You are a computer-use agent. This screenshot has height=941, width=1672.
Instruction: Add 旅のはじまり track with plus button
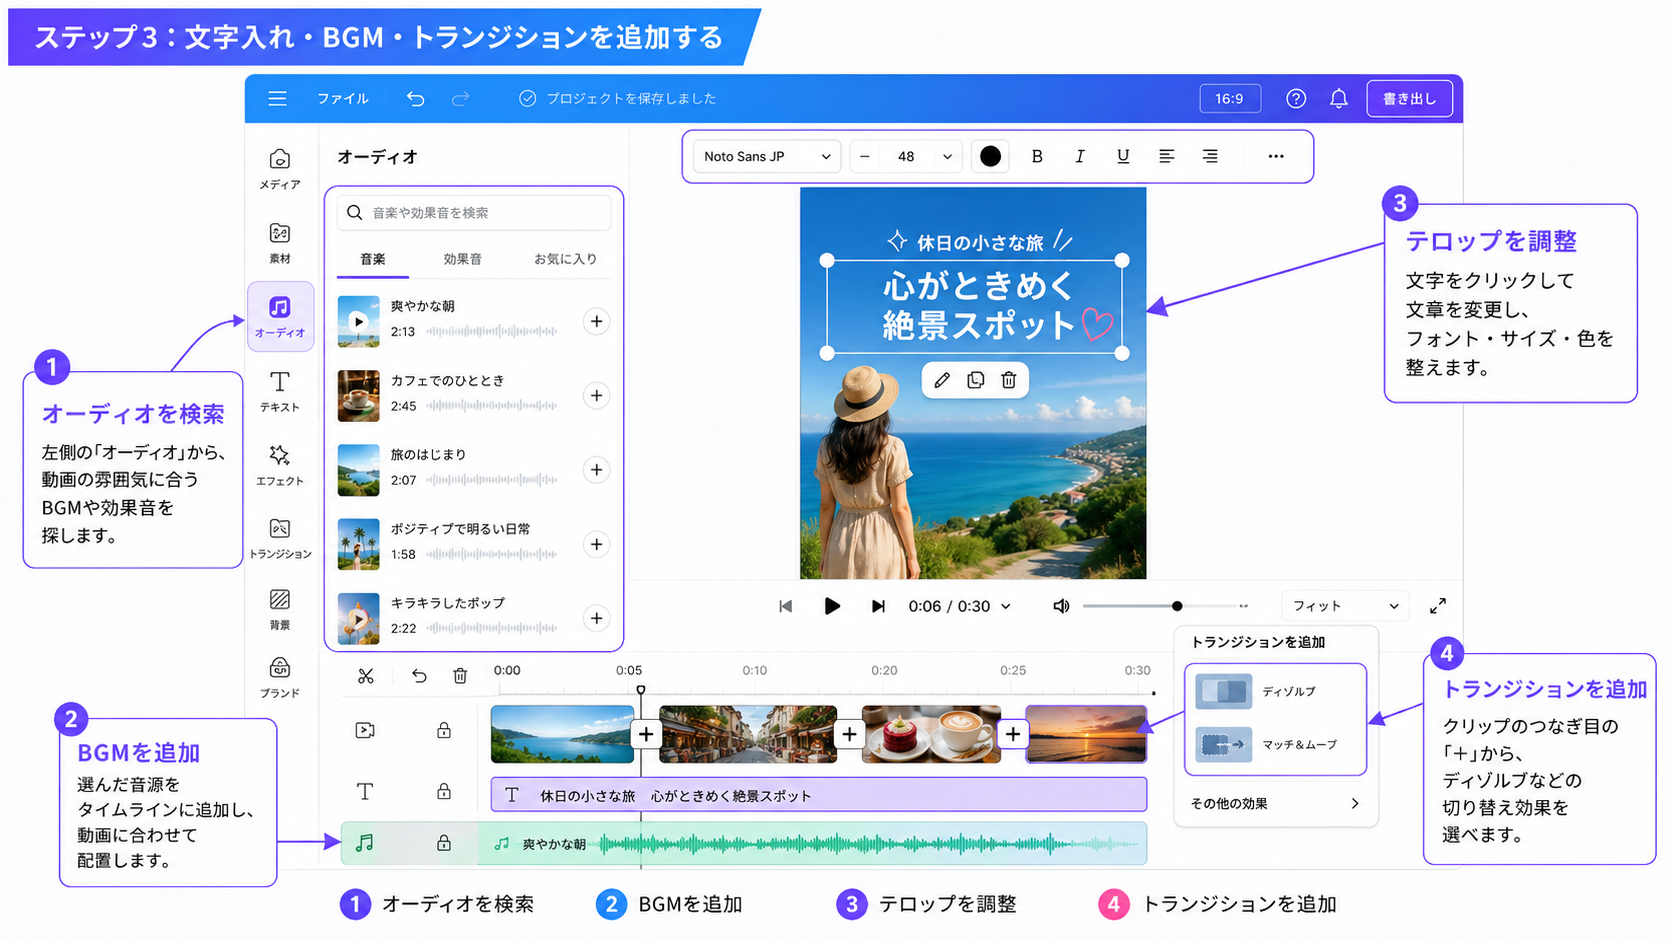[x=597, y=470]
